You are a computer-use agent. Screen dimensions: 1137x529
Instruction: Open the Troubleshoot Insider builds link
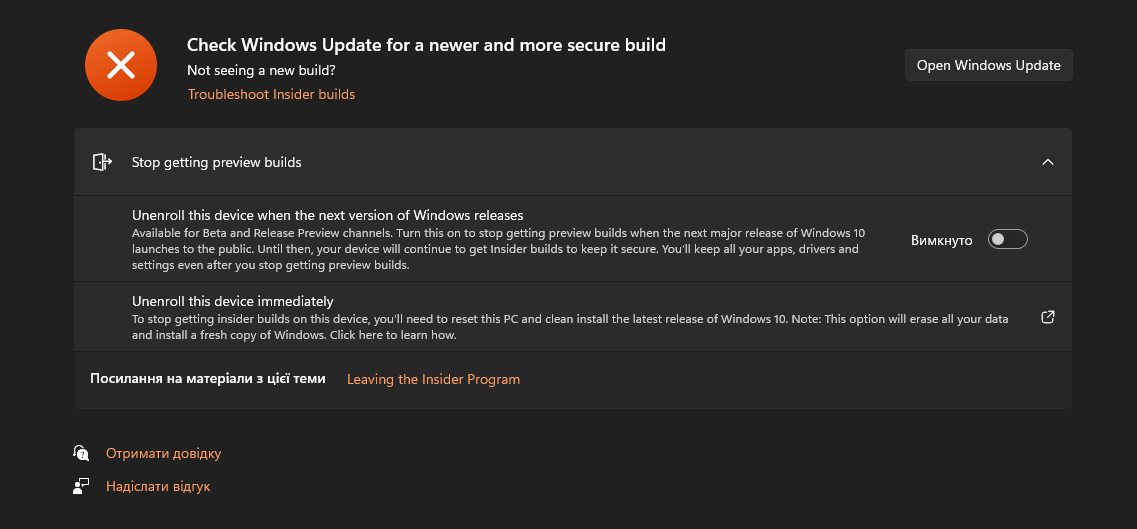[271, 94]
